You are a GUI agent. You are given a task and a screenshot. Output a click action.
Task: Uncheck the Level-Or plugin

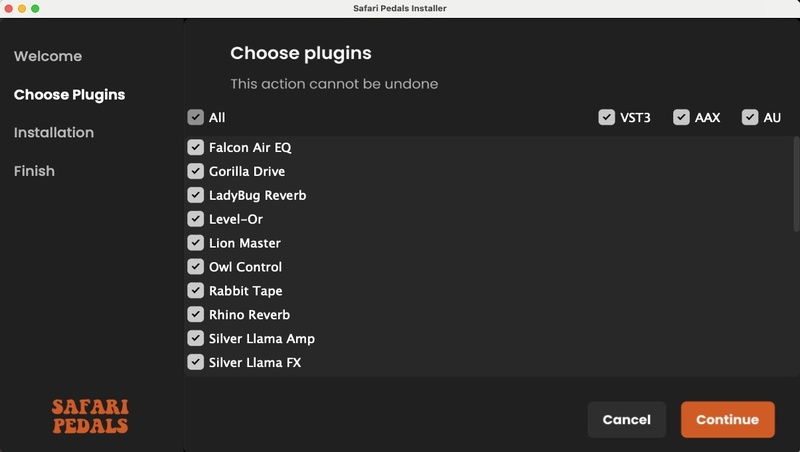click(x=196, y=219)
